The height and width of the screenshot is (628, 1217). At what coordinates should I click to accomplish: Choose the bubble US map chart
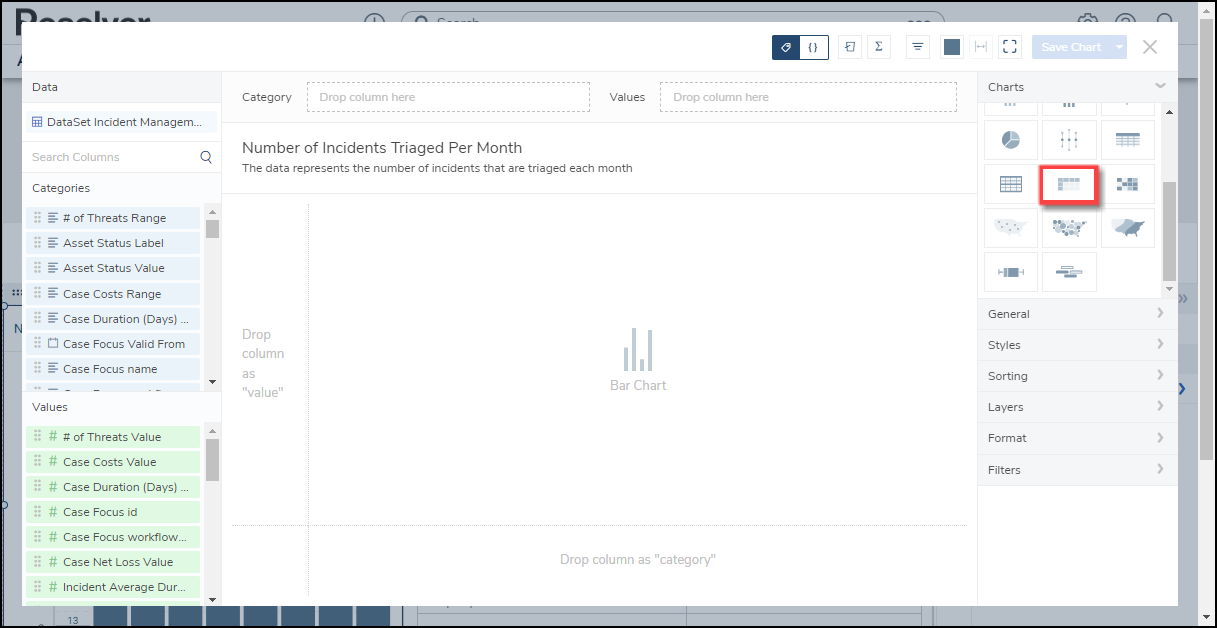[x=1069, y=228]
